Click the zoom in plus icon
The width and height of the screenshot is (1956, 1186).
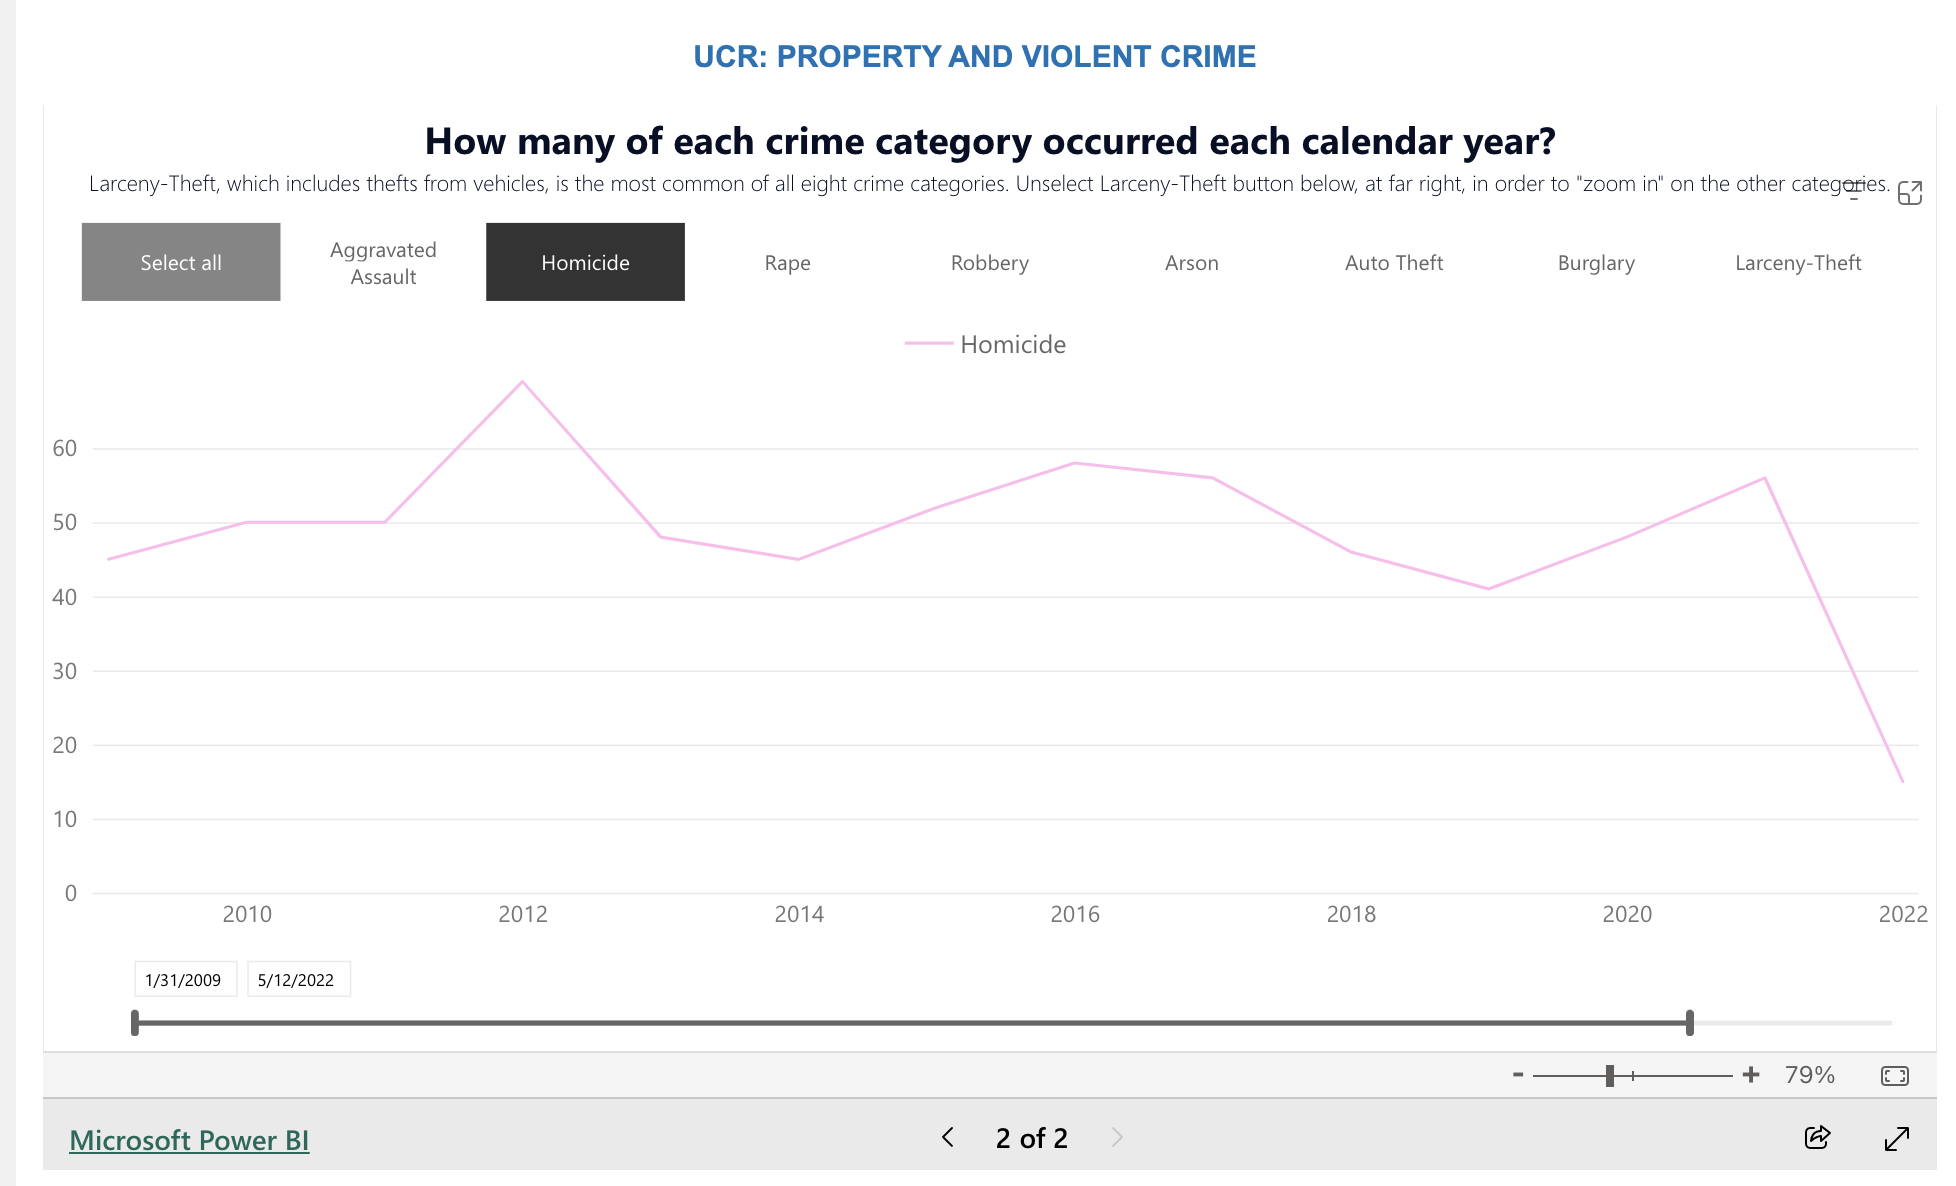(1750, 1075)
